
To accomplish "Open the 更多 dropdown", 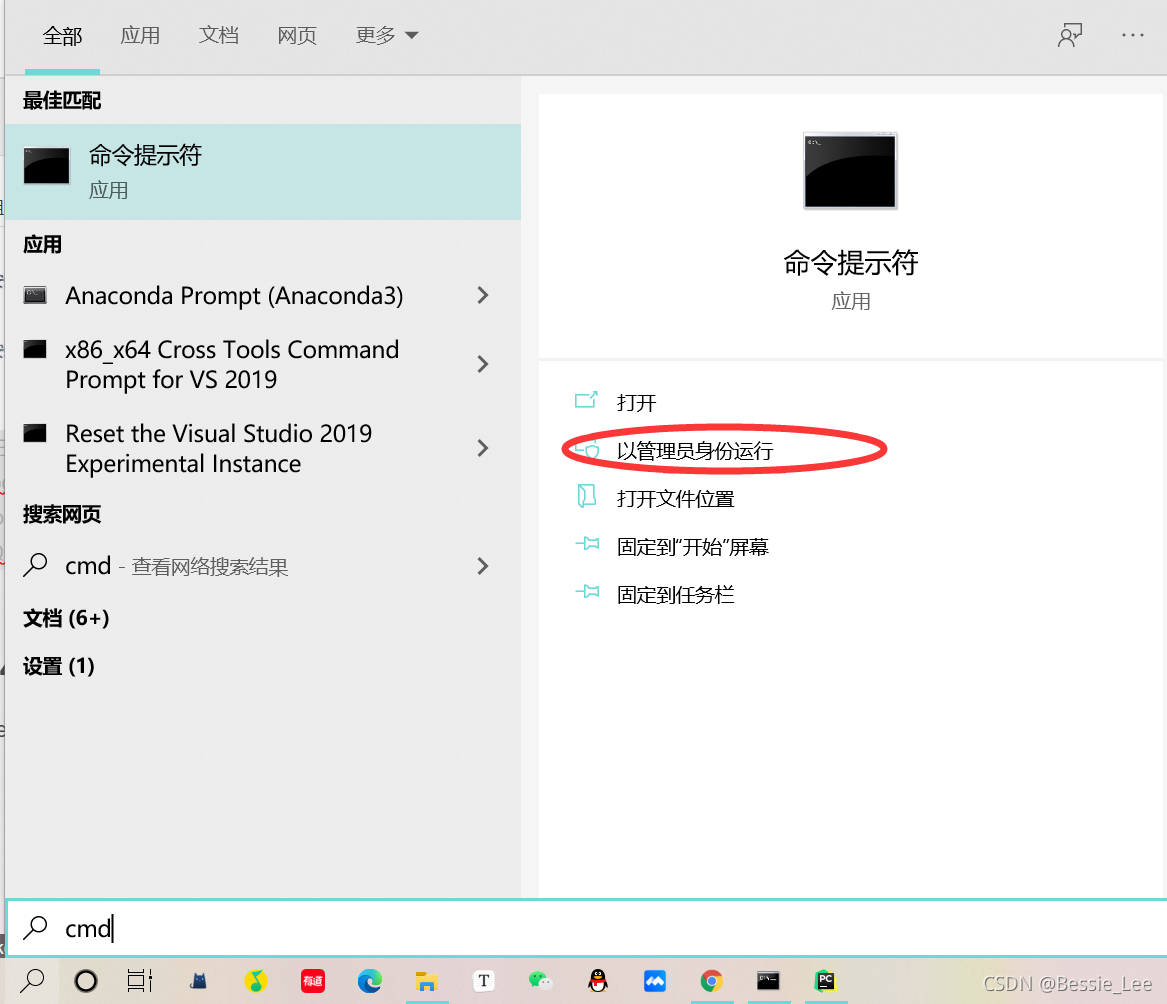I will [386, 36].
